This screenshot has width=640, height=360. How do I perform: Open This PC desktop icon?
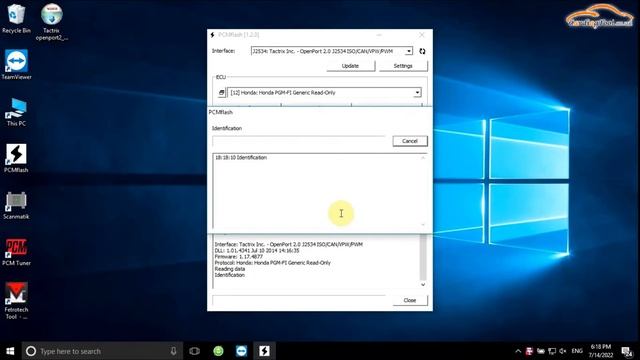coord(16,112)
